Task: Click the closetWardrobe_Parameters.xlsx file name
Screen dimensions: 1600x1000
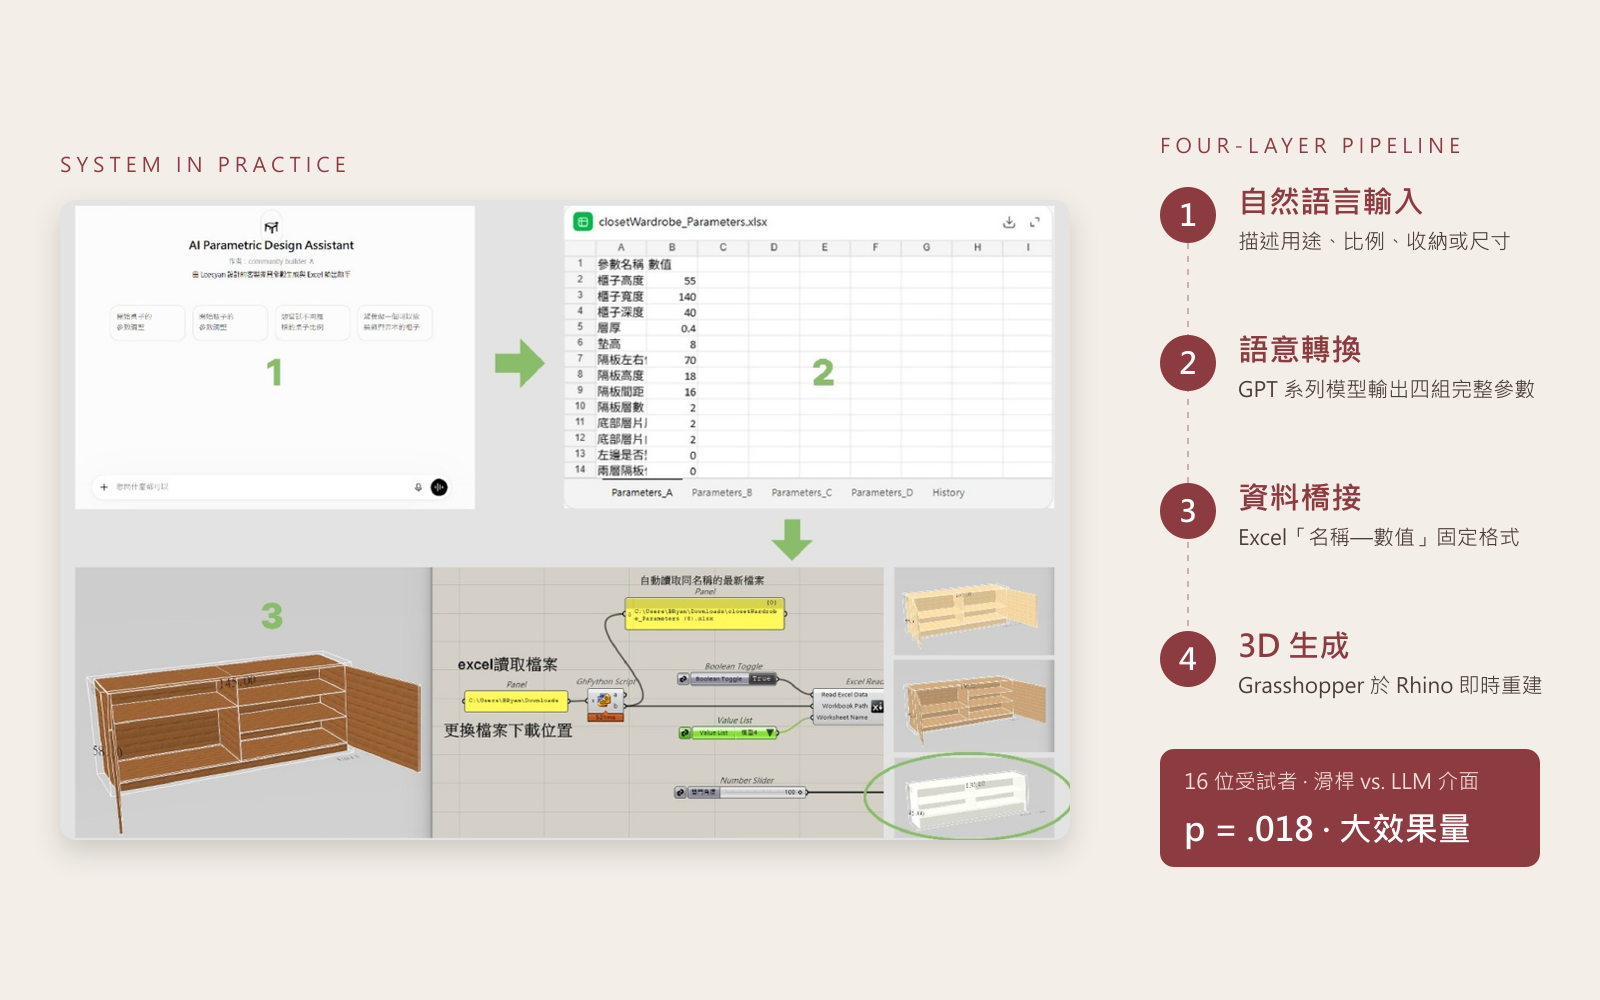Action: click(x=683, y=222)
